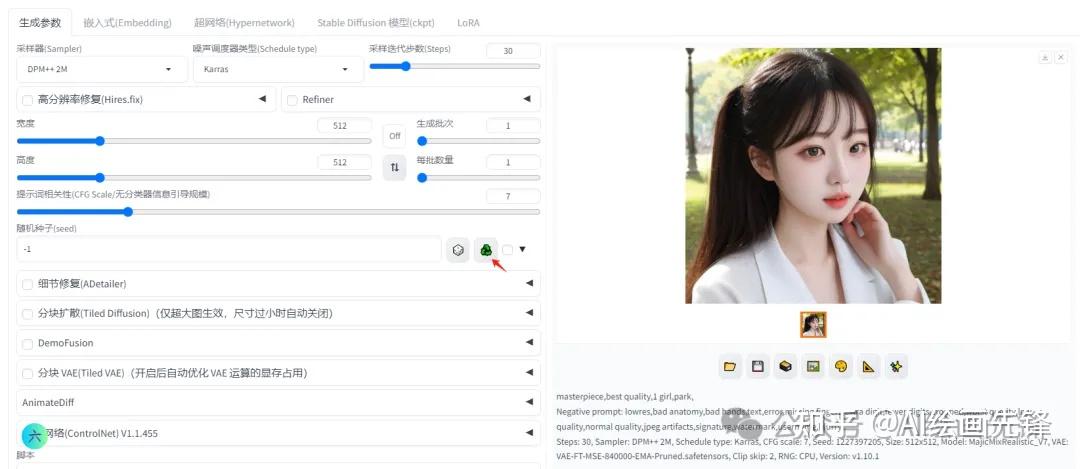Click the 高度 number field showing 512
Viewport: 1080px width, 469px height.
[x=344, y=163]
